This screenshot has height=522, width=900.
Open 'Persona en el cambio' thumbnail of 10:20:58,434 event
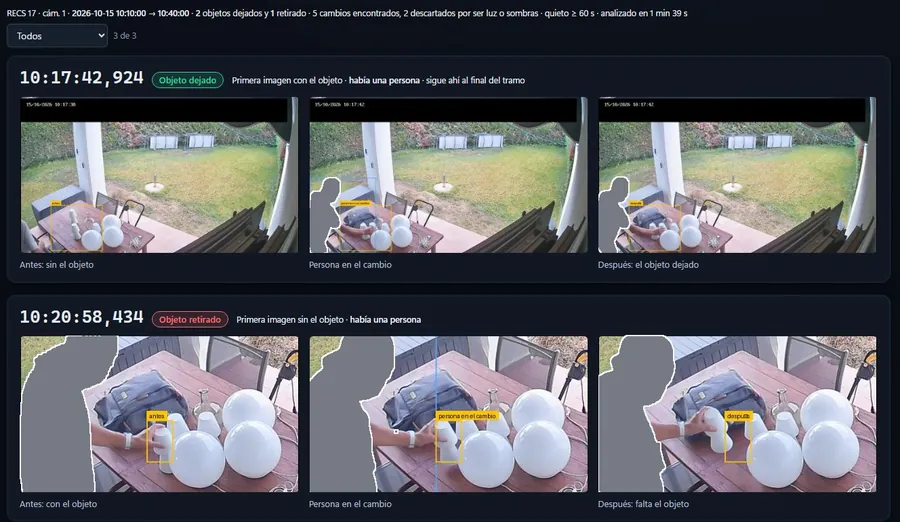click(448, 414)
